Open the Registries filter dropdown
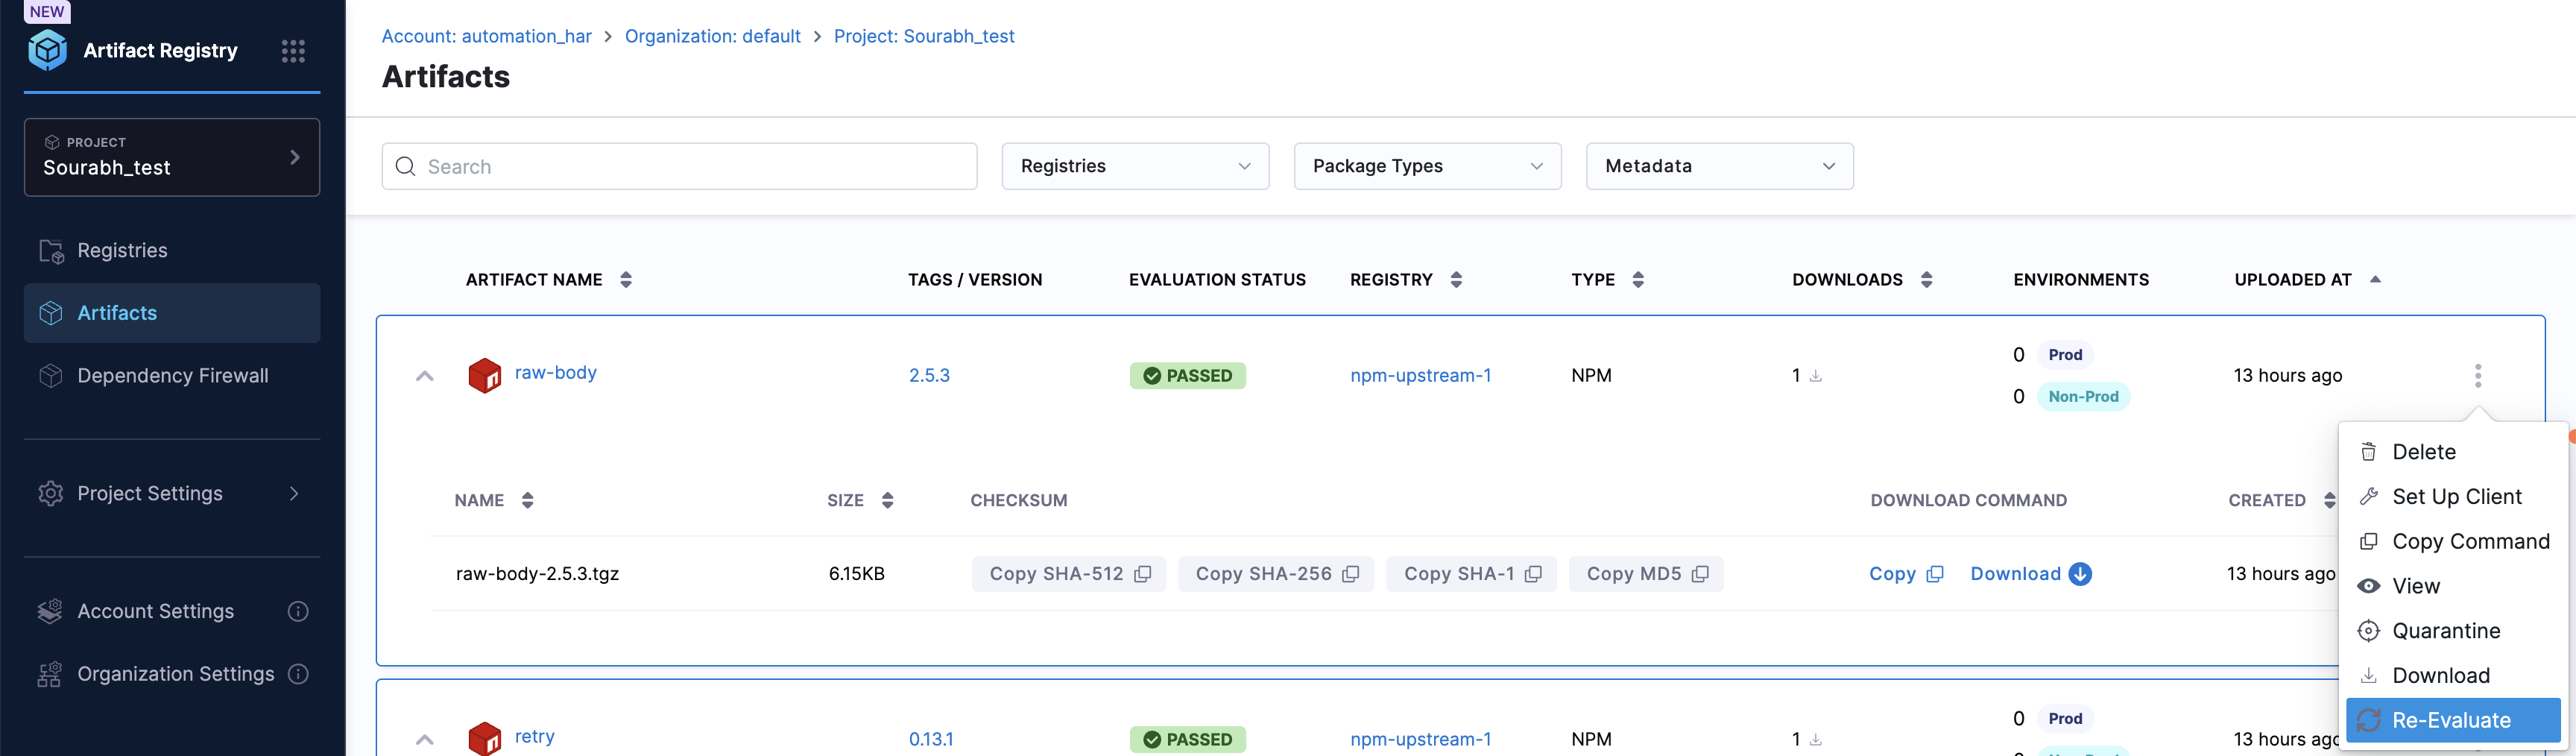 coord(1135,166)
